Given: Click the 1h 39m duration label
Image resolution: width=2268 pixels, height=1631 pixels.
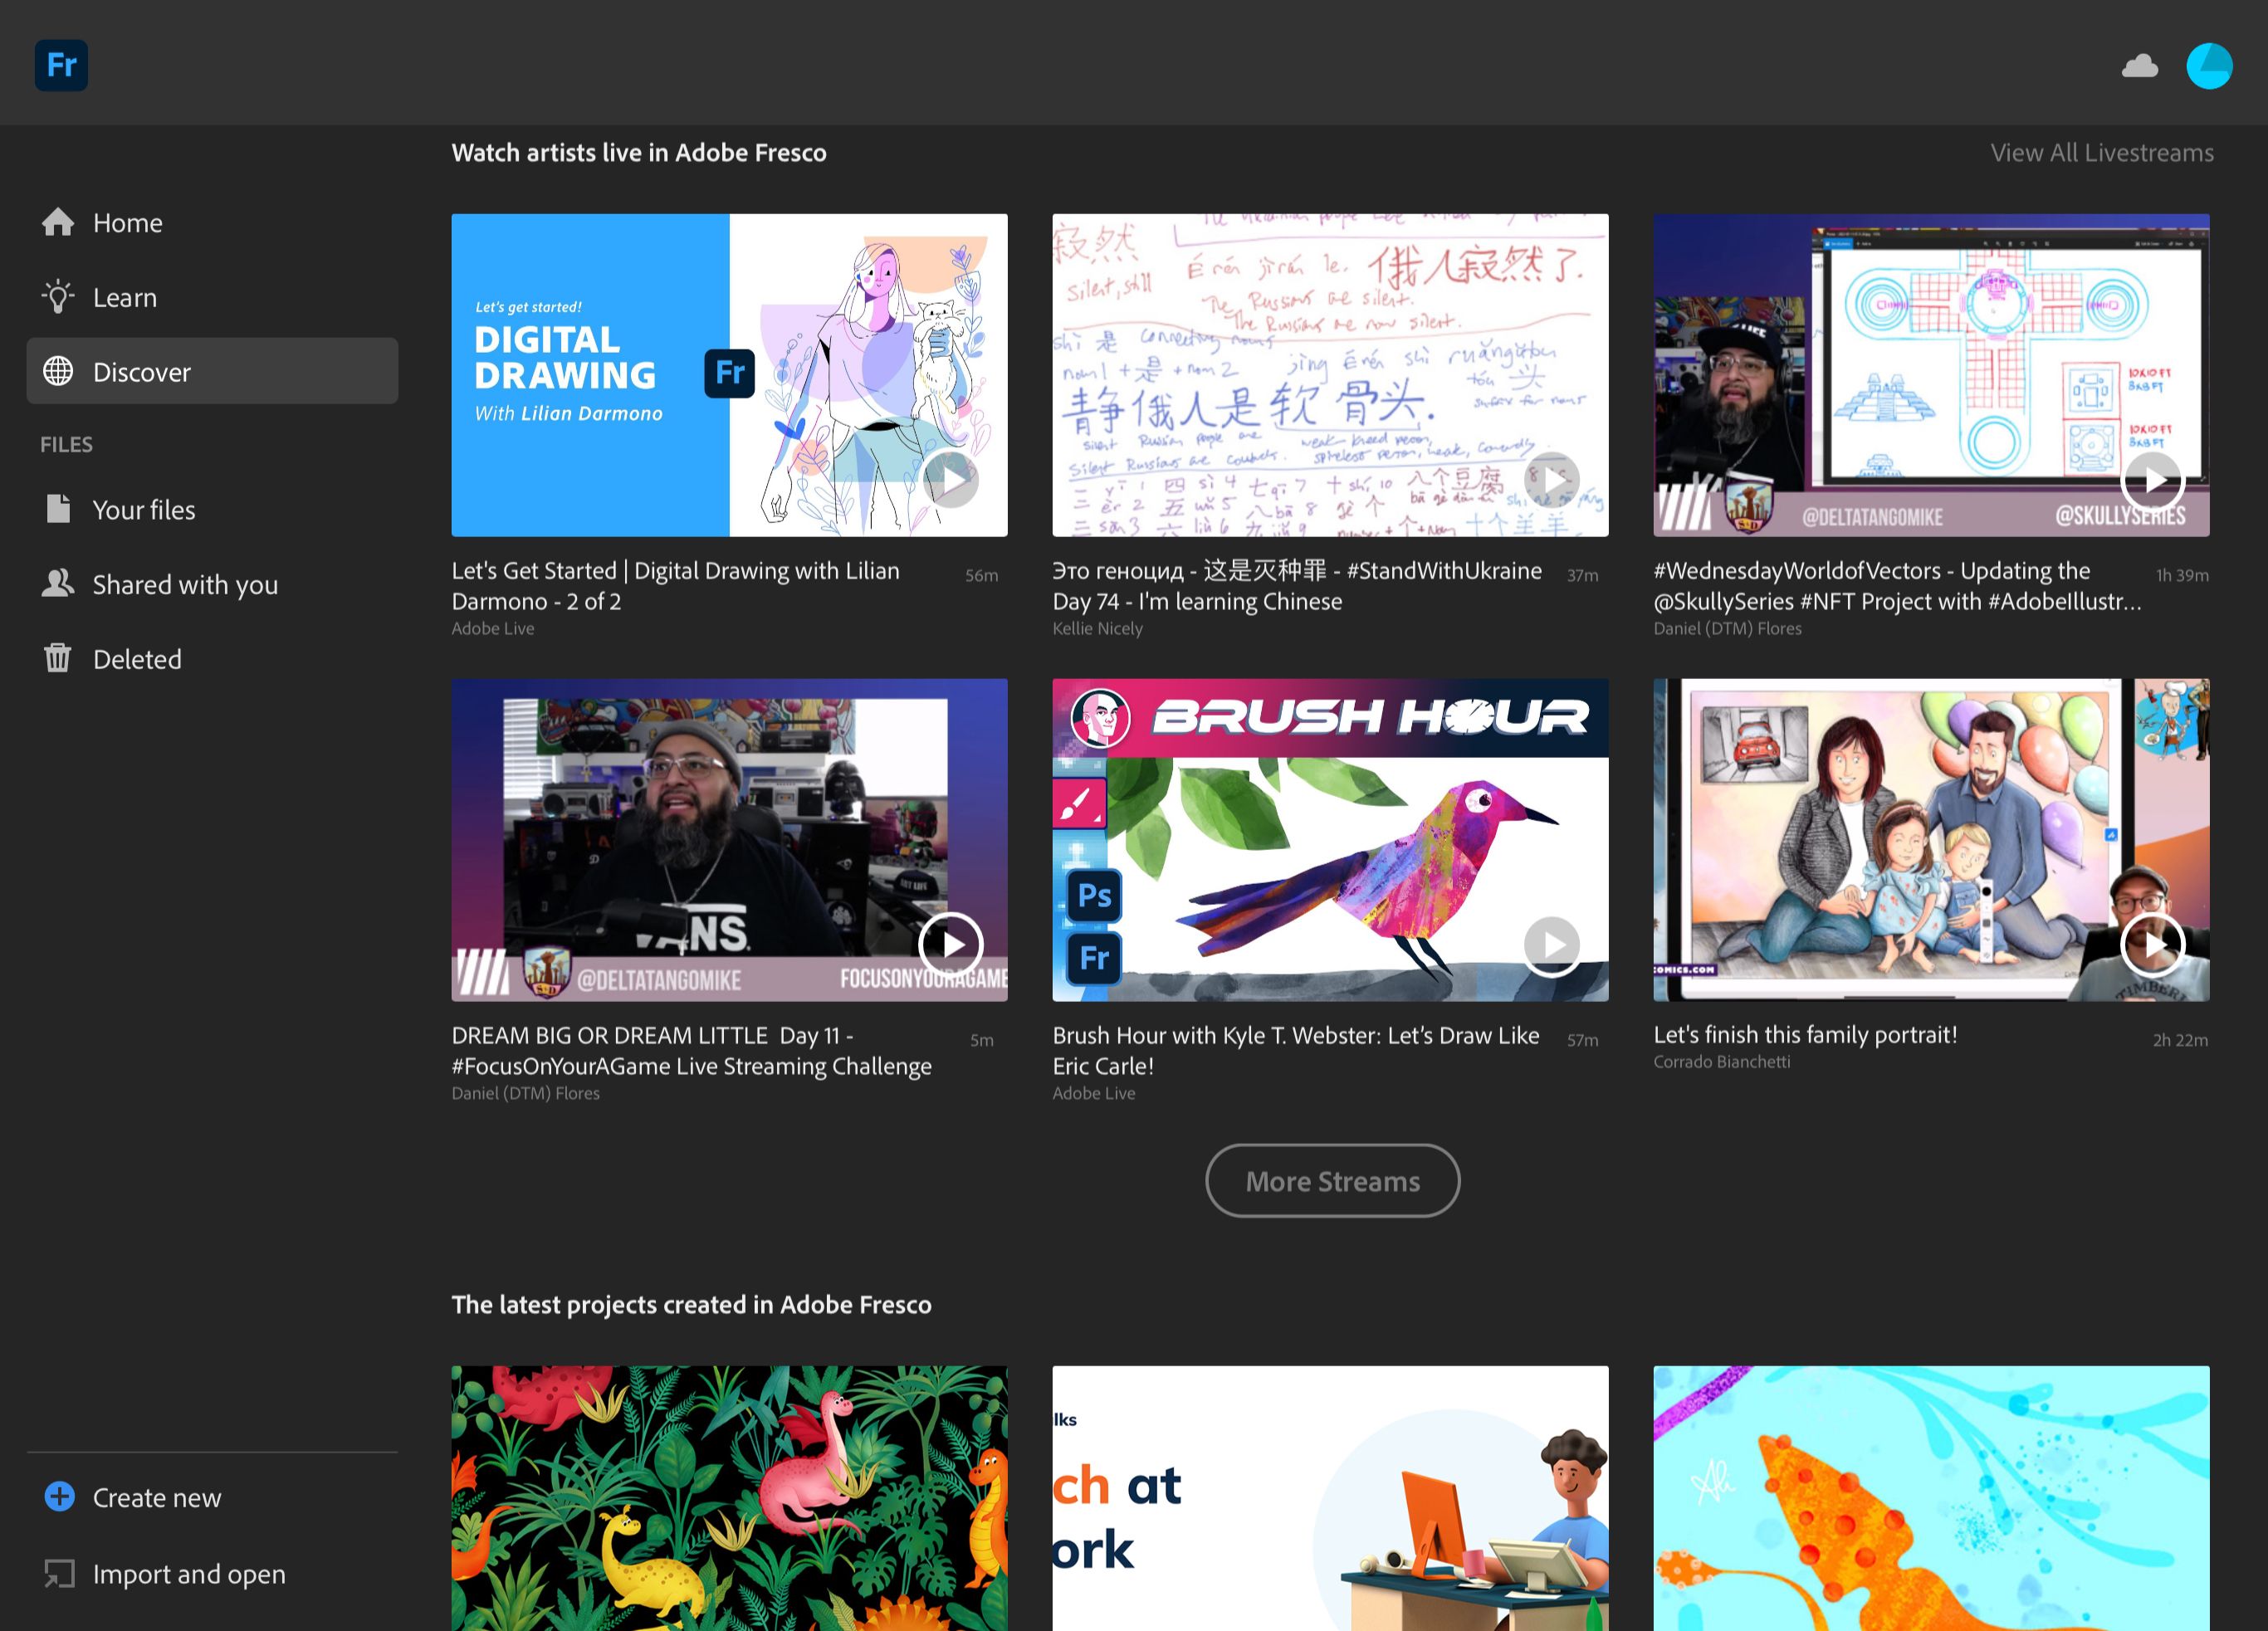Looking at the screenshot, I should (2182, 575).
